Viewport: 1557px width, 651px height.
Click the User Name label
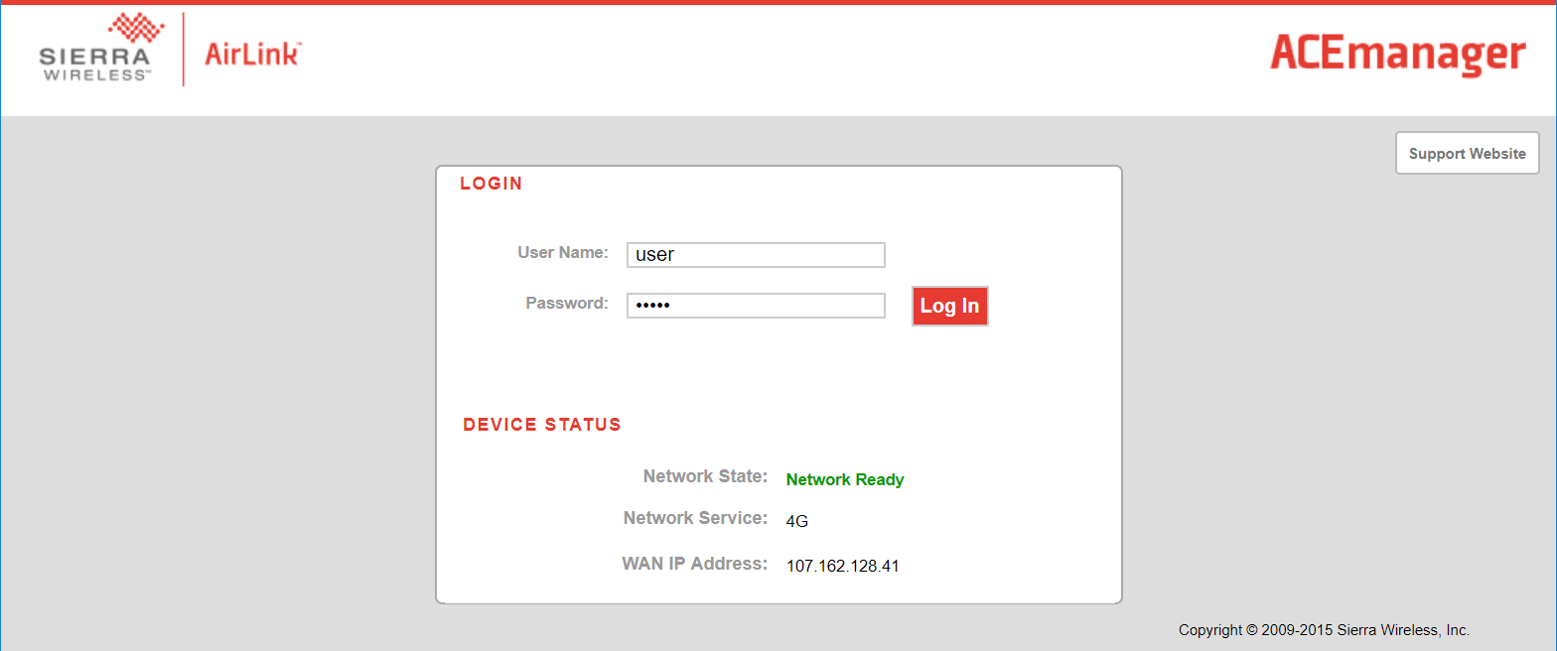coord(562,253)
